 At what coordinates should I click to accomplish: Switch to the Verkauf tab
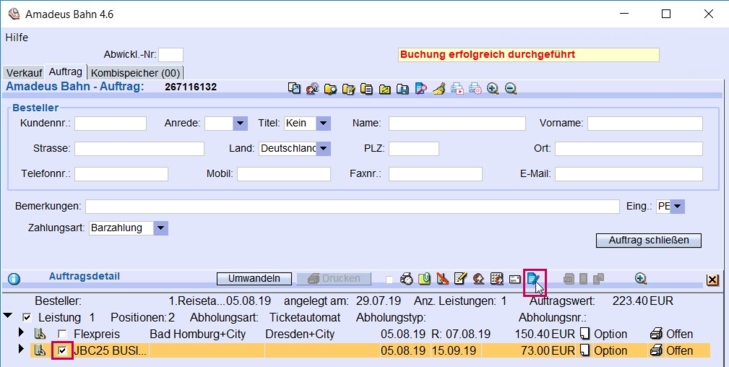pos(24,73)
